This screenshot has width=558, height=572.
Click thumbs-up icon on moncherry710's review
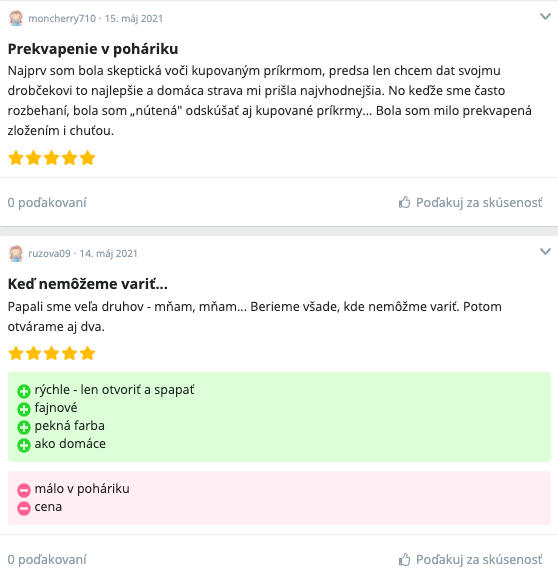[x=404, y=202]
